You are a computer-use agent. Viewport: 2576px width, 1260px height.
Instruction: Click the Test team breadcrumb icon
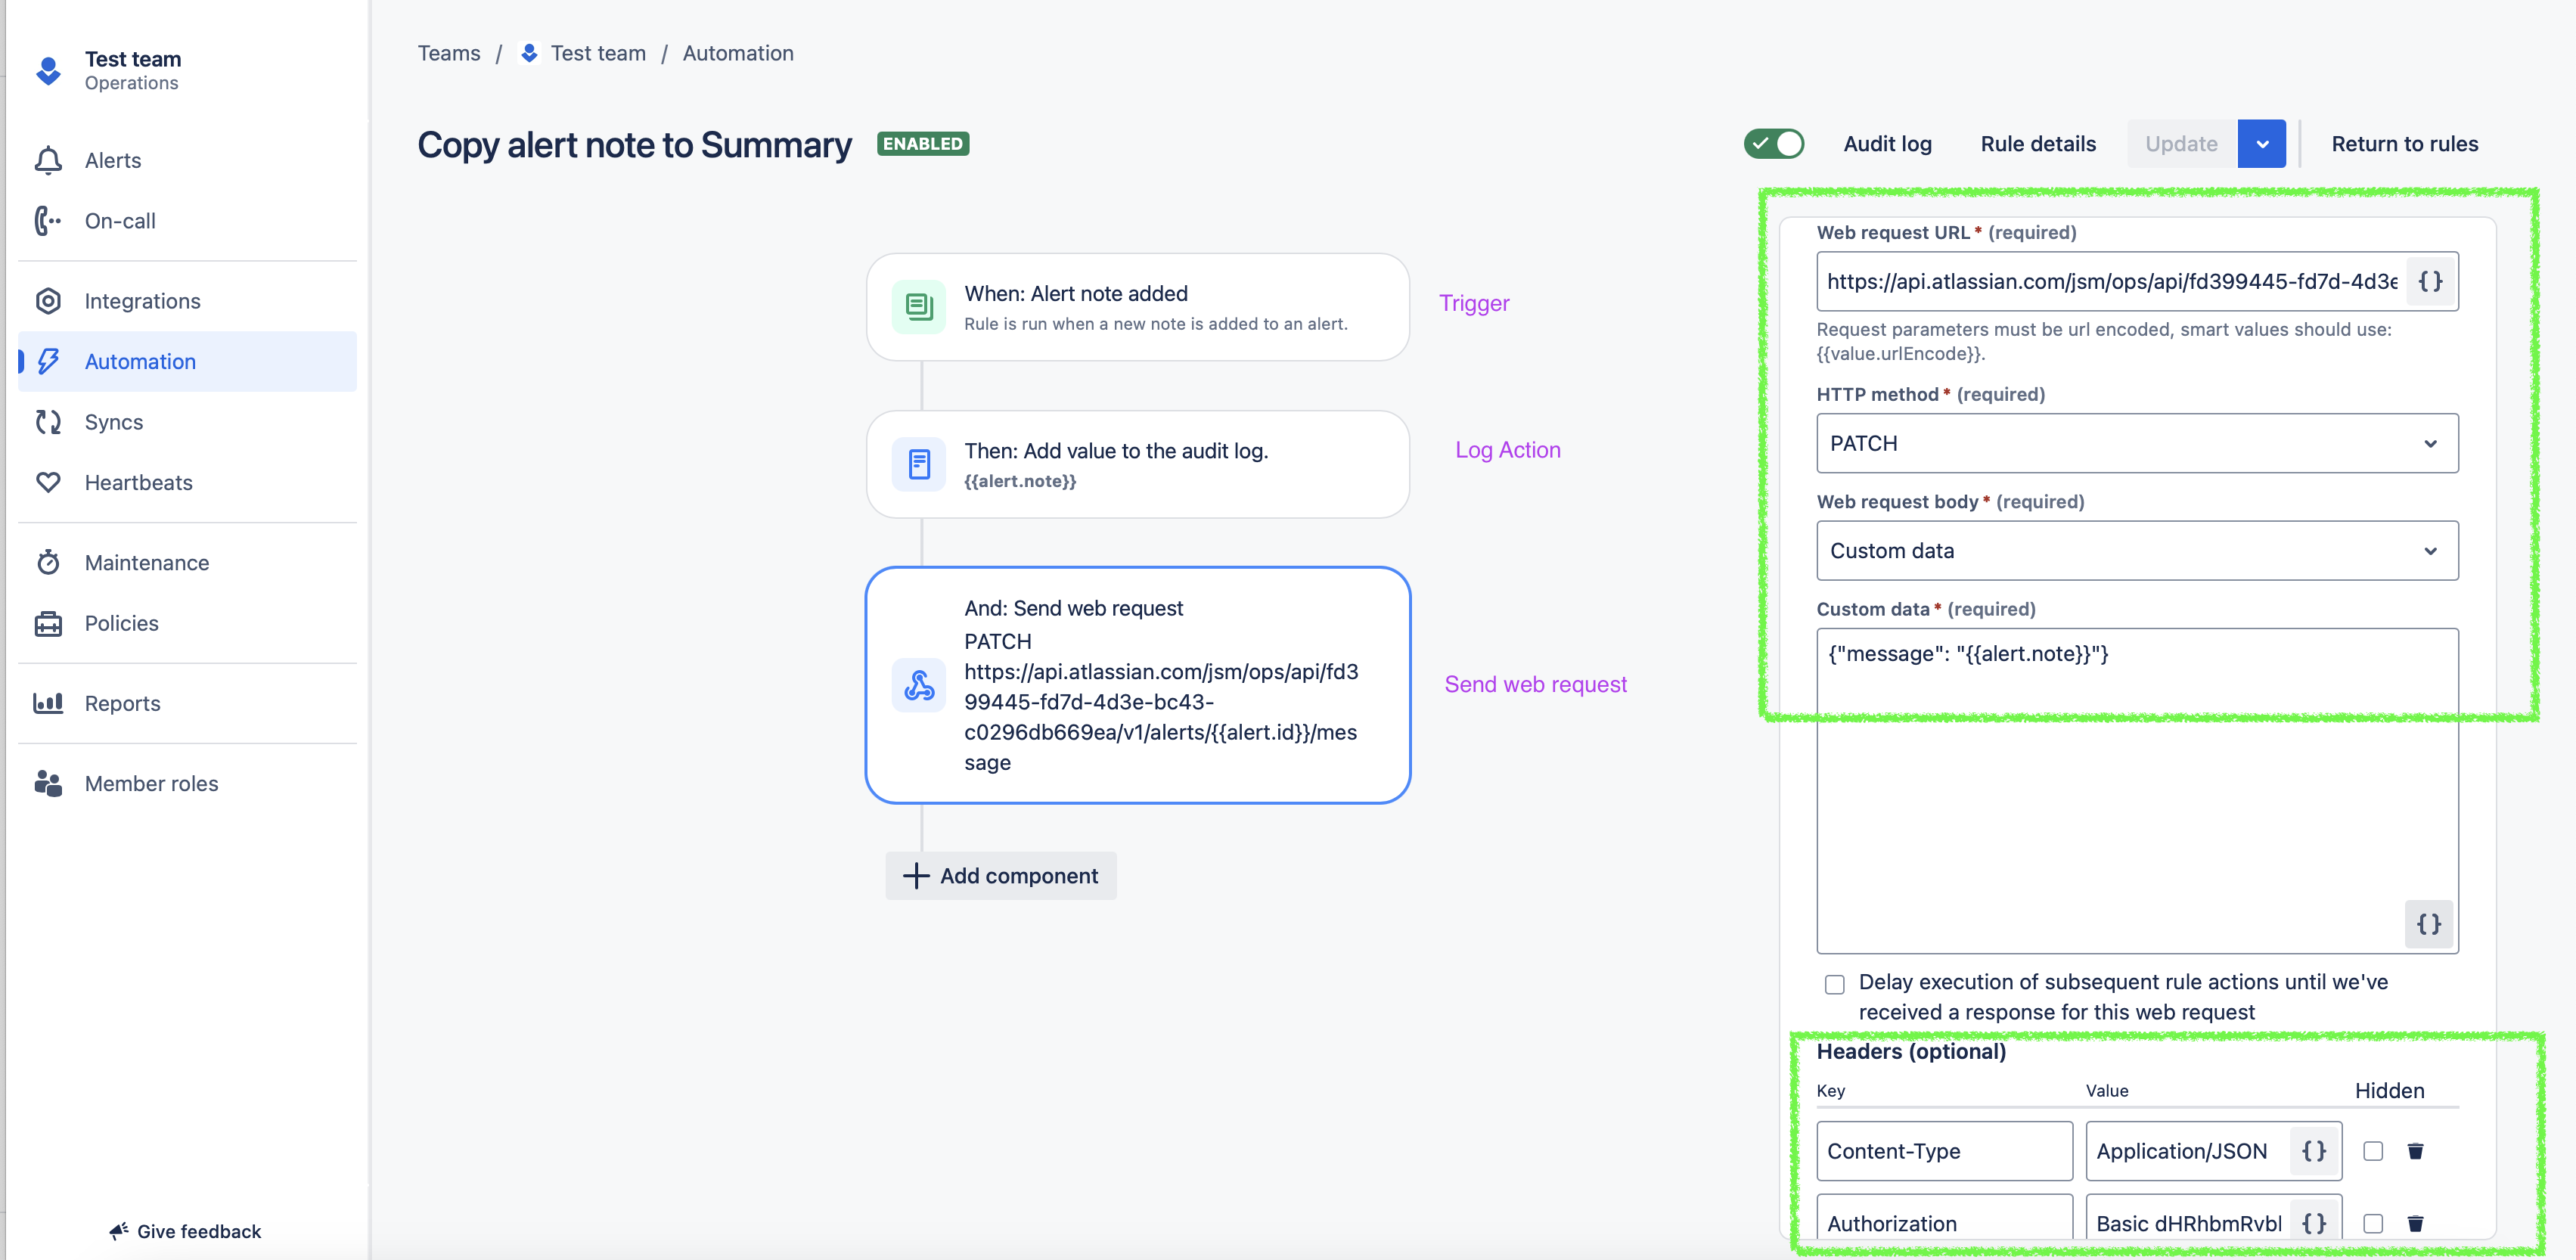(x=529, y=53)
